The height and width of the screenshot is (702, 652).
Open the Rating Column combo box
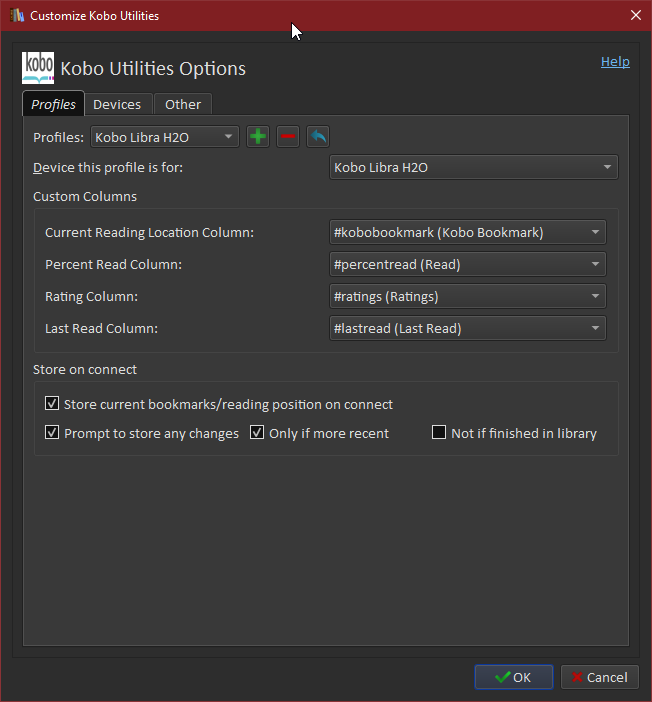468,296
